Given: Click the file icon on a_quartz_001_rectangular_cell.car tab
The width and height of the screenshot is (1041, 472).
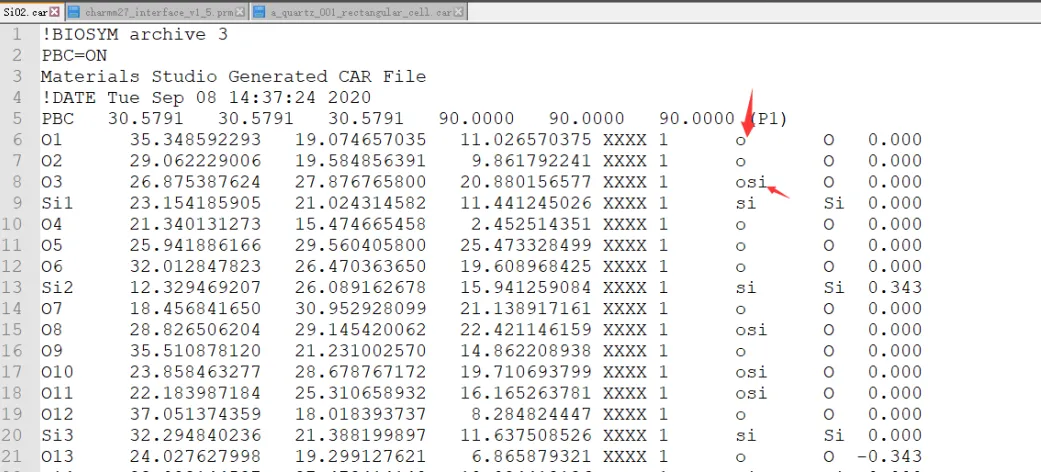Looking at the screenshot, I should tap(259, 12).
